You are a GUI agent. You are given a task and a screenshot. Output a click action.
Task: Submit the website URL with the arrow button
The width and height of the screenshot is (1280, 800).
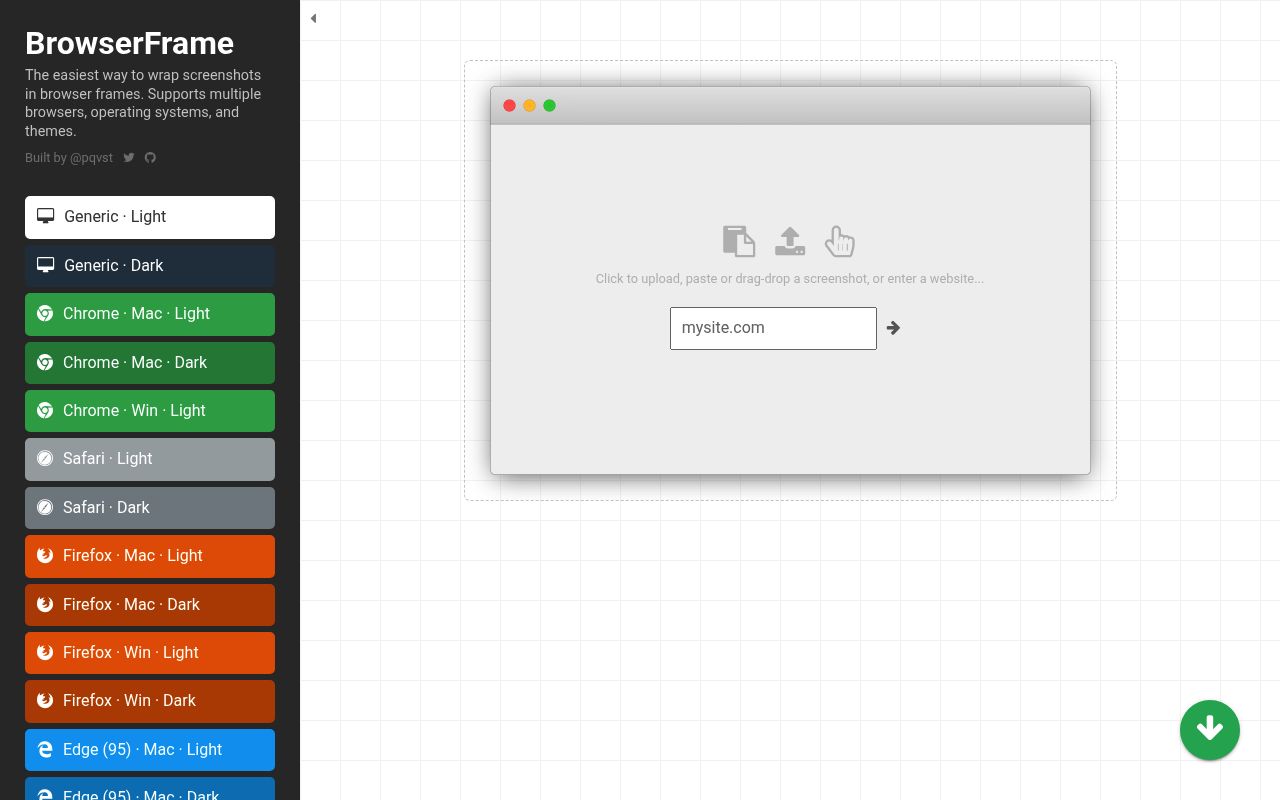coord(893,328)
